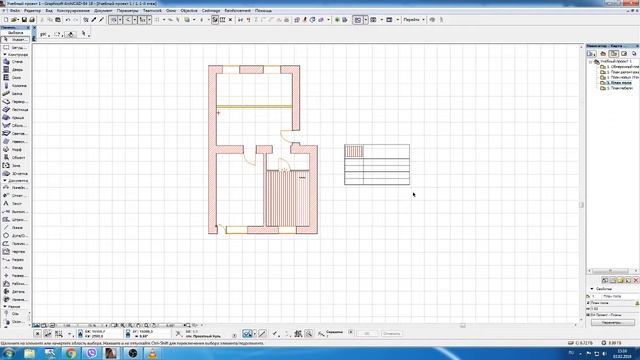Select the Marquee (Бегущая рамка) tool
The image size is (640, 360).
[x=15, y=48]
